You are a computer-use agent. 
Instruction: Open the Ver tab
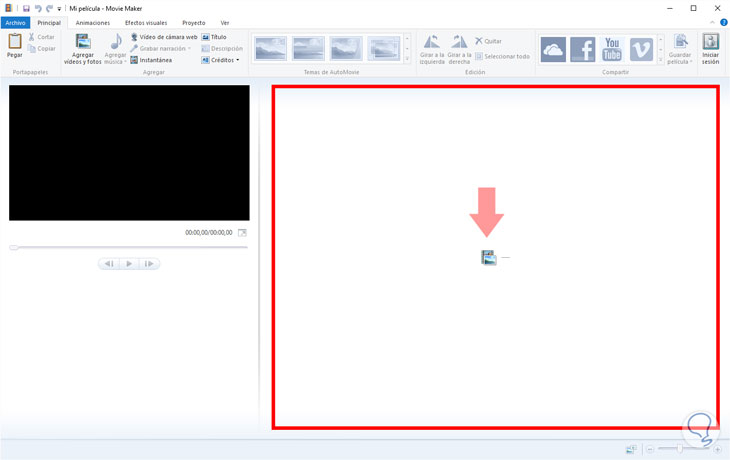pyautogui.click(x=225, y=23)
